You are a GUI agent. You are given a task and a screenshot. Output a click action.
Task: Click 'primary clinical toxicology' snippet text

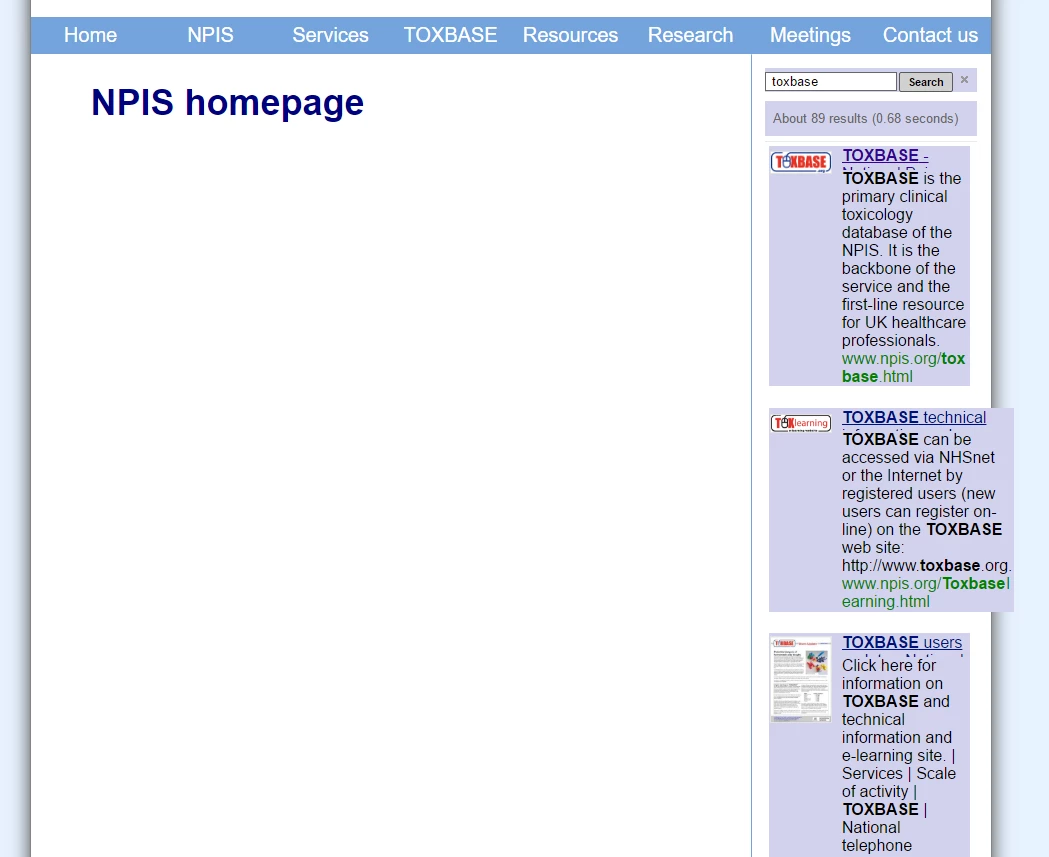pos(894,205)
